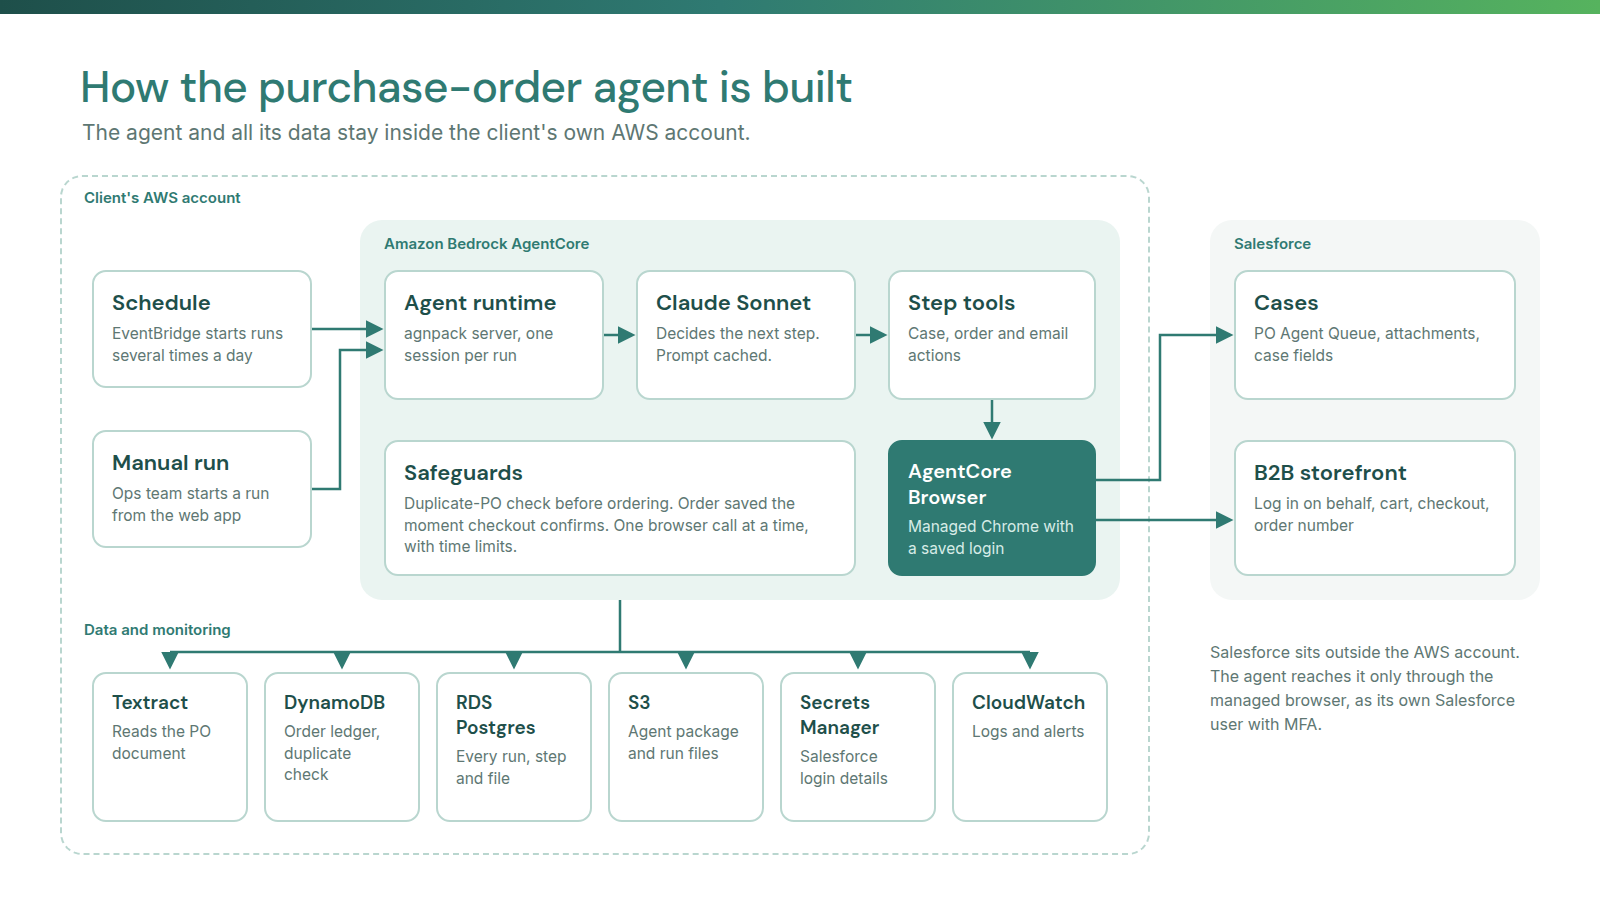
Task: Click 'Ops team starts a run from the web app'
Action: coord(190,504)
